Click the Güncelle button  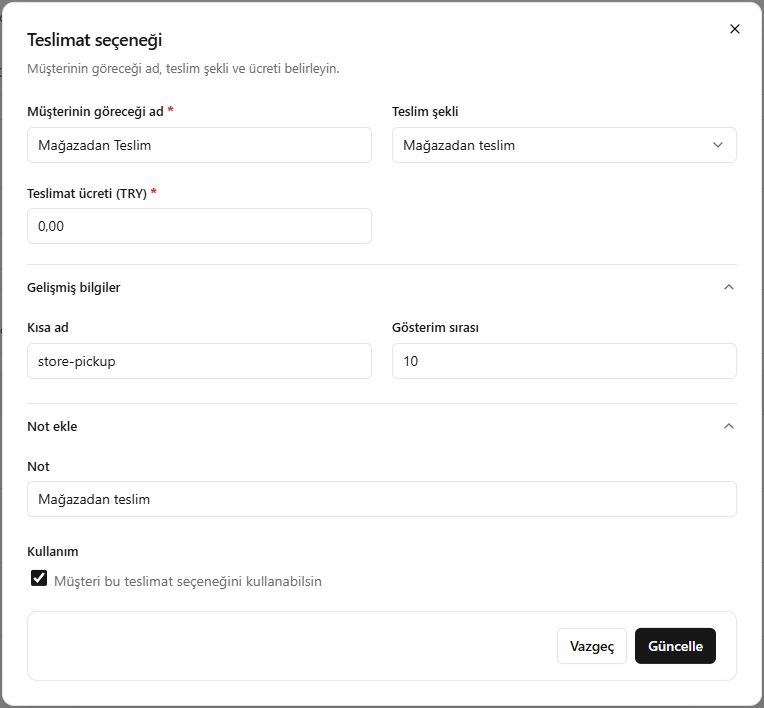tap(675, 646)
